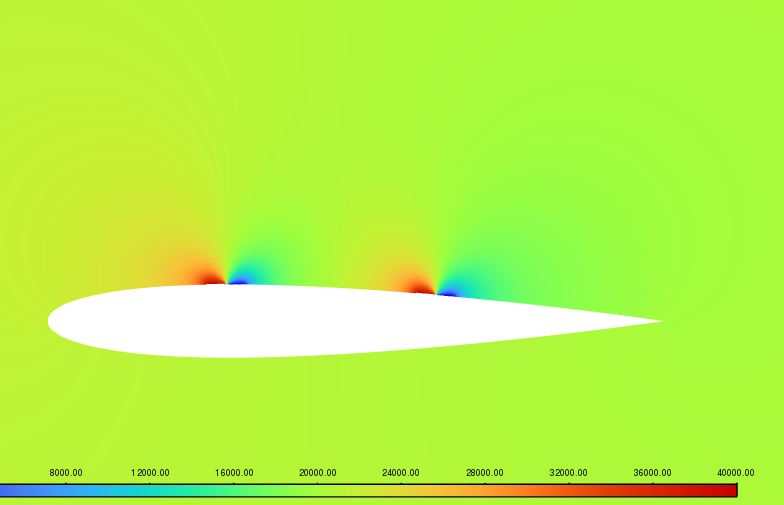Click the 36000.00 legend tick label
This screenshot has height=505, width=784.
click(652, 473)
